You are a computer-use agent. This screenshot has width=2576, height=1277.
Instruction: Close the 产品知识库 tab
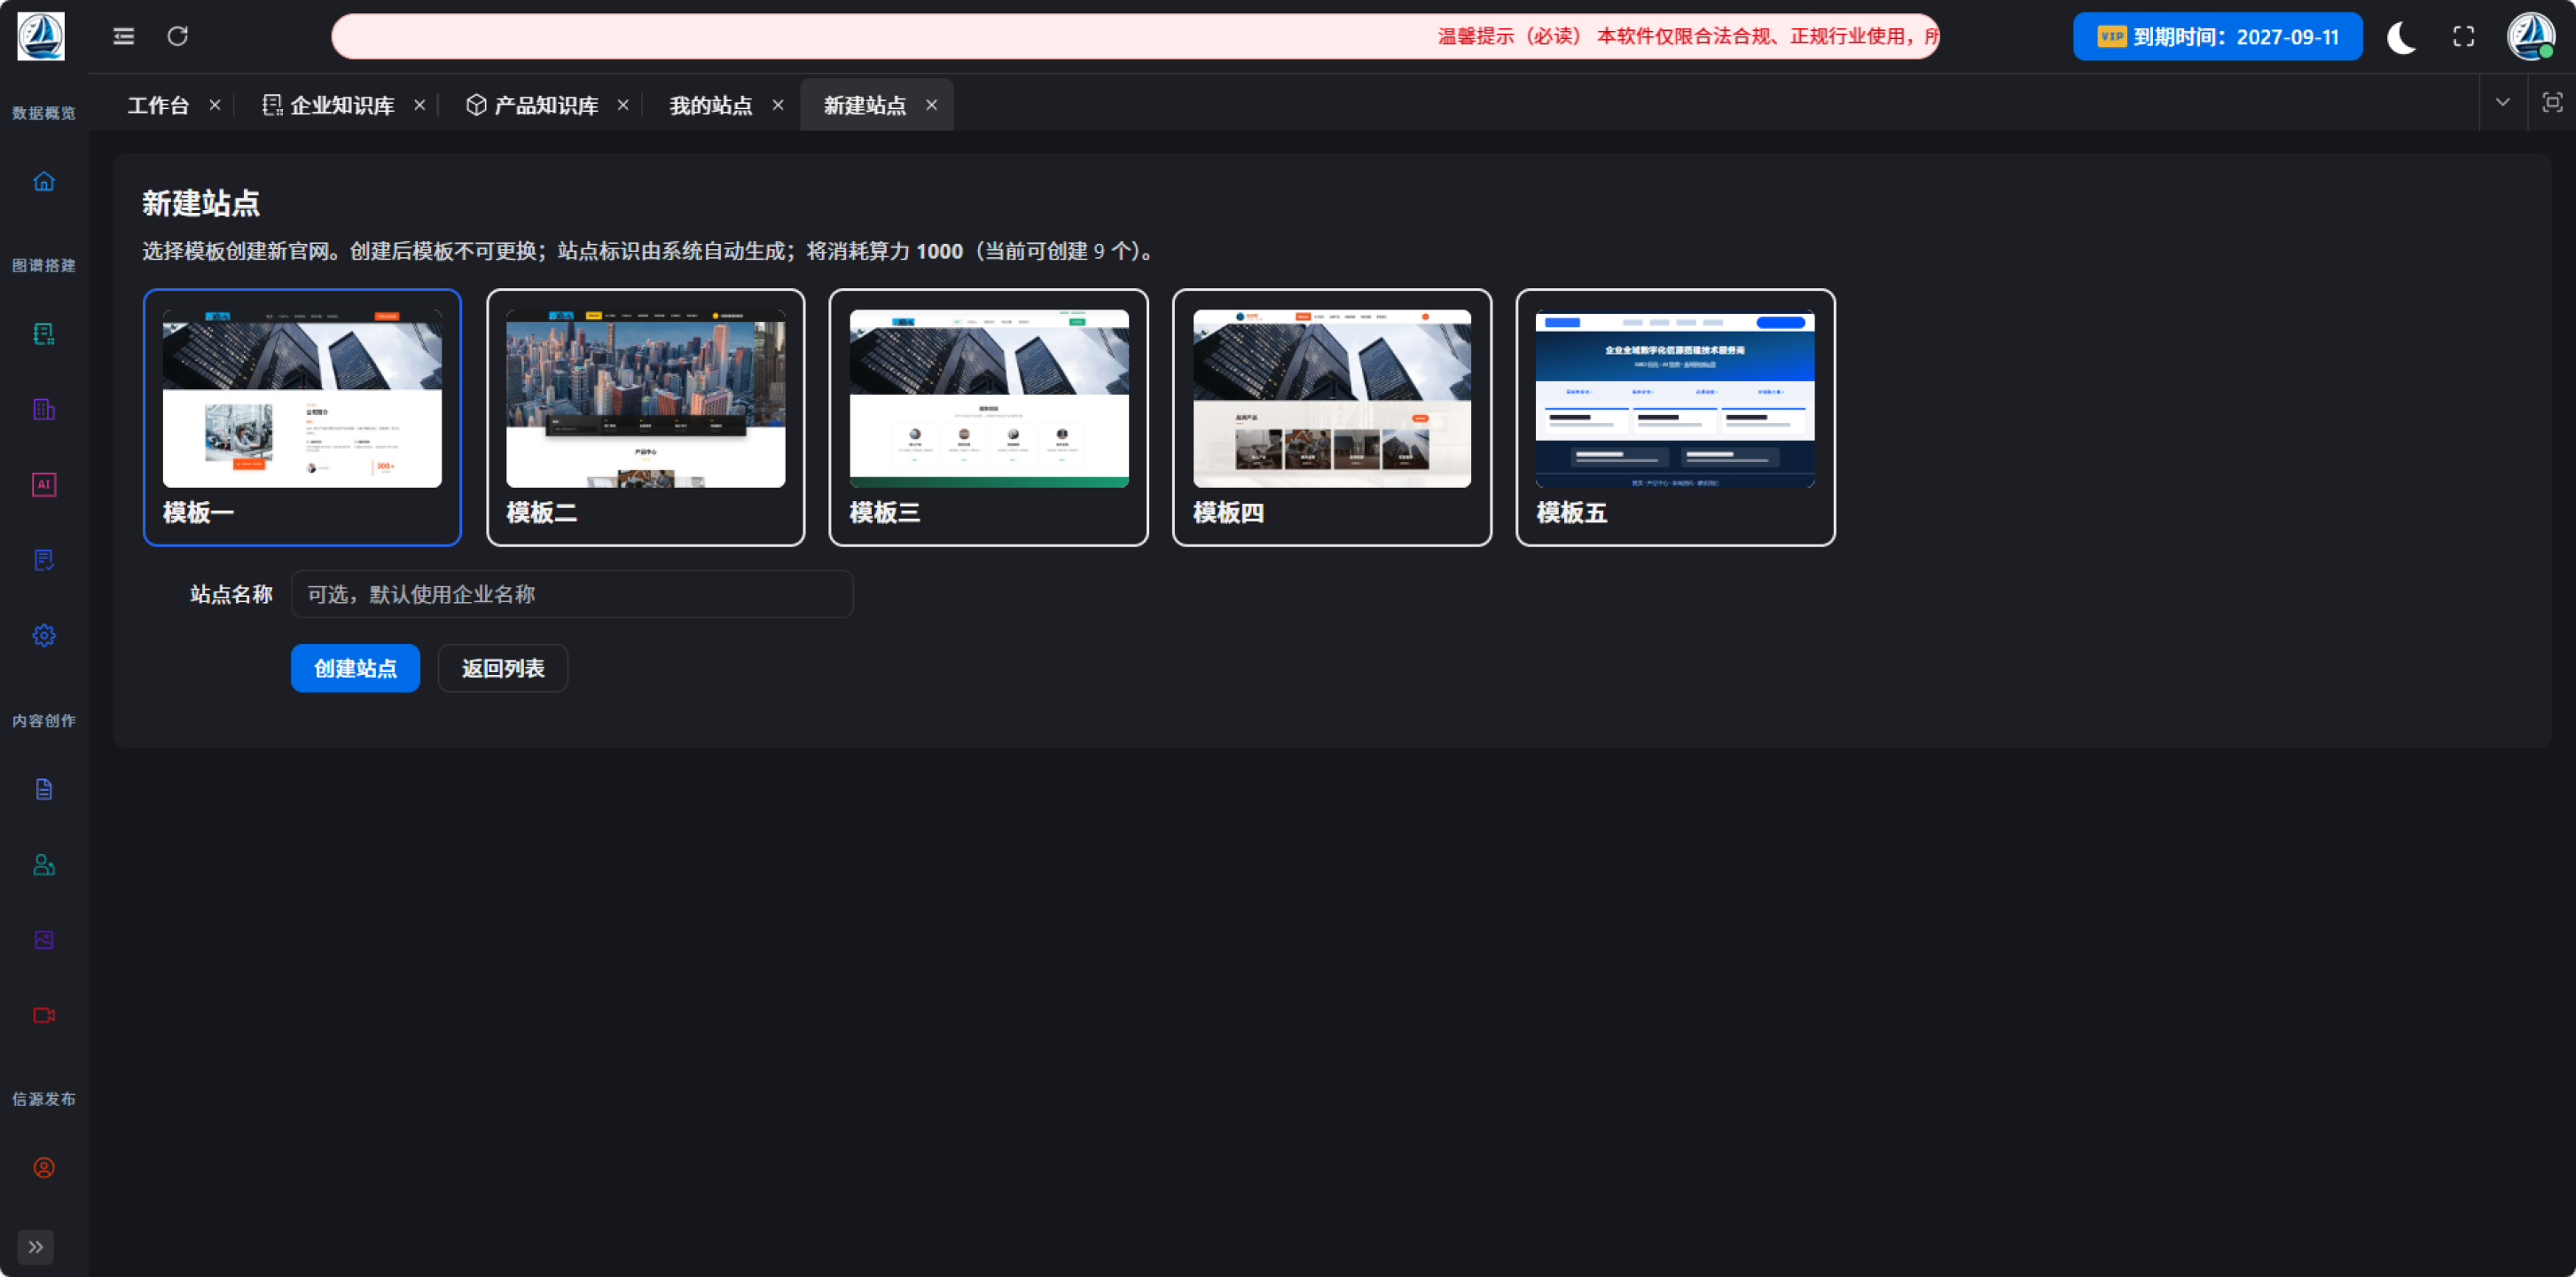[622, 105]
